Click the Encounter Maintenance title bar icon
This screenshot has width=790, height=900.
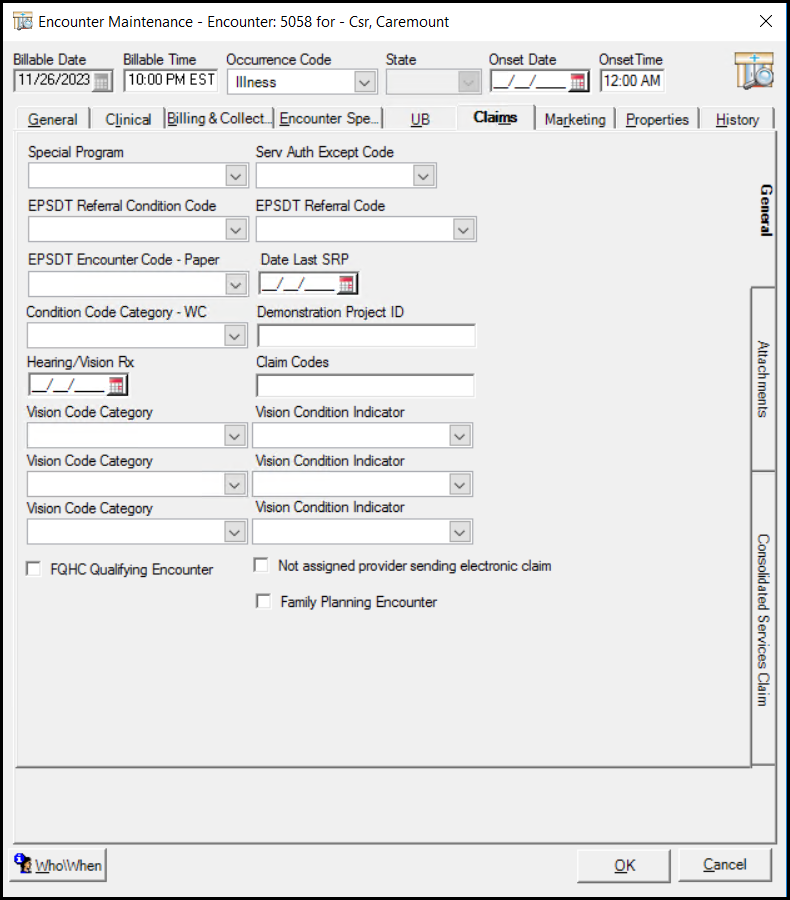[x=22, y=21]
